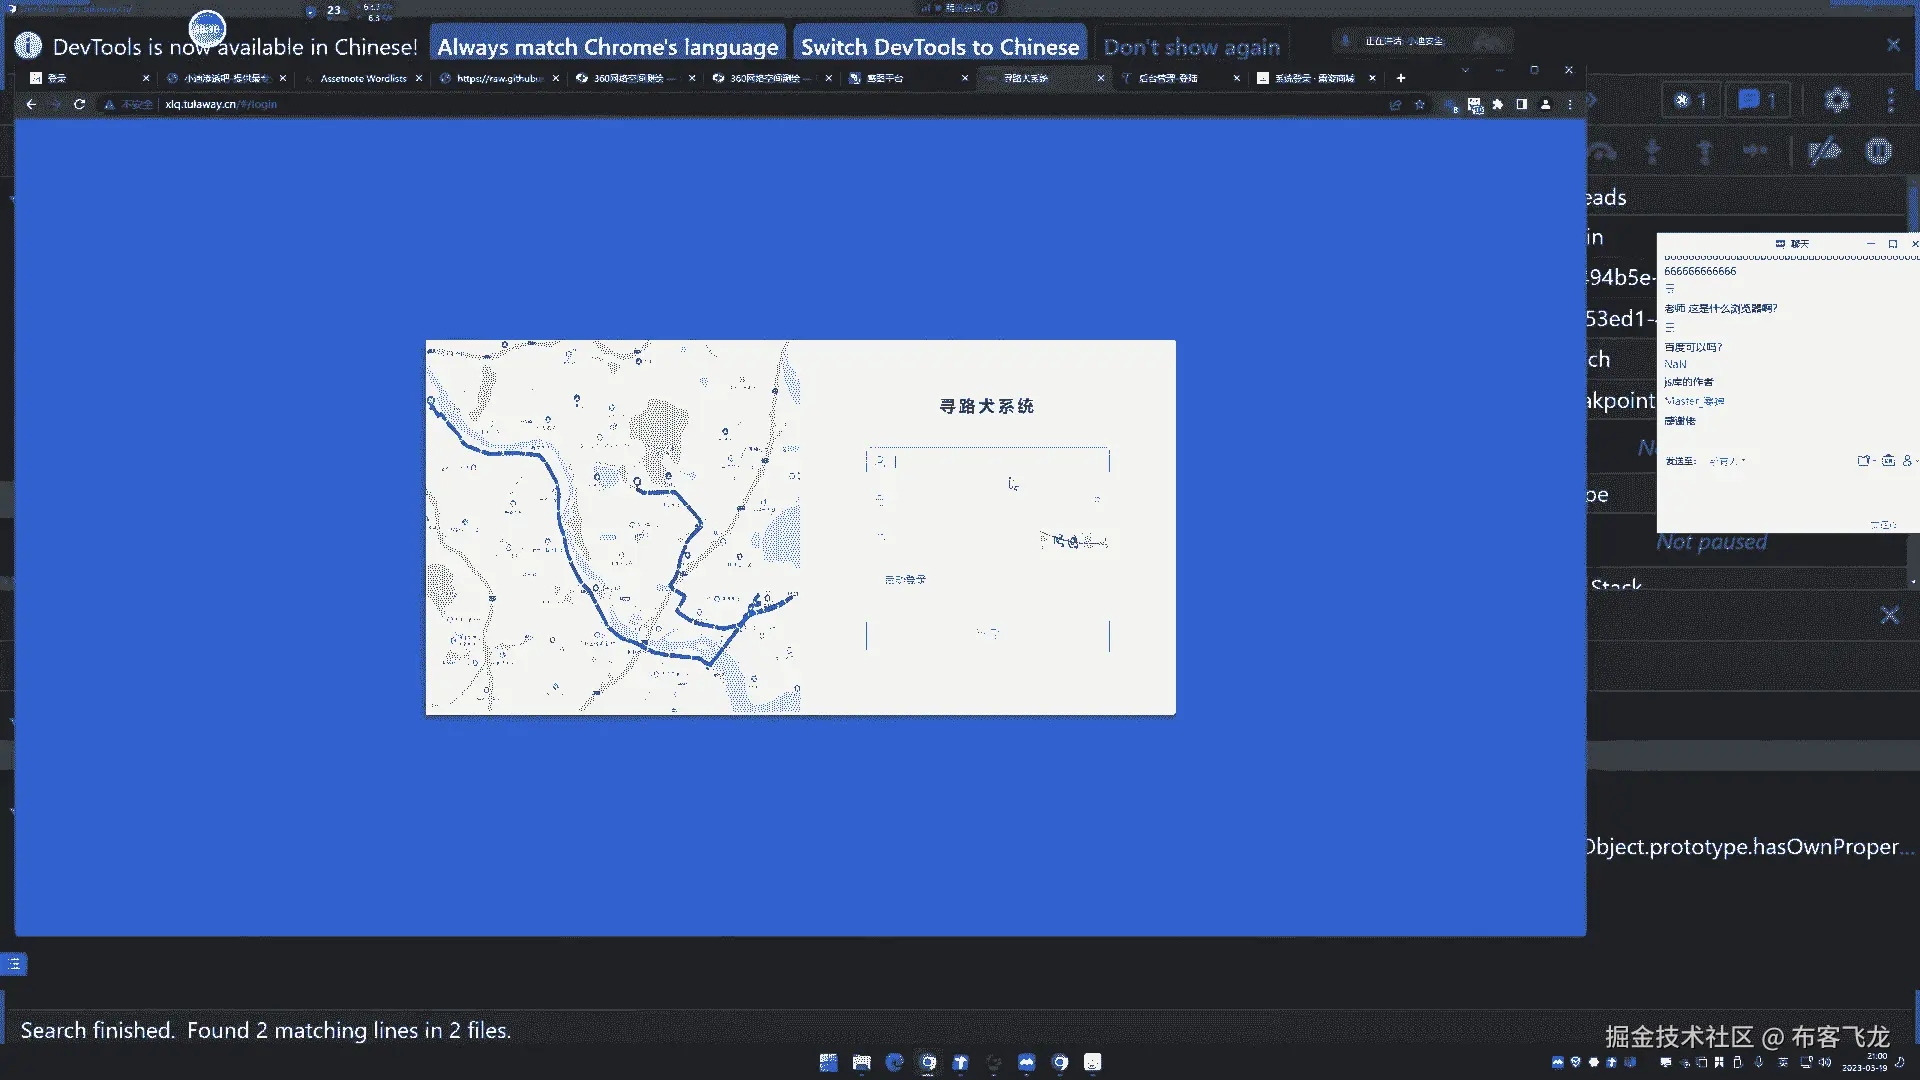Toggle deactivate breakpoints icon
This screenshot has height=1080, width=1920.
click(1825, 151)
